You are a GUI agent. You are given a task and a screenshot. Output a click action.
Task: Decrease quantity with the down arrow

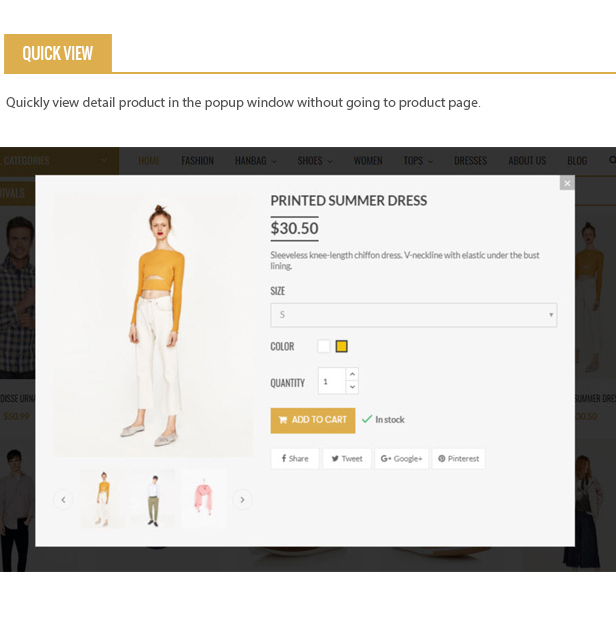pos(352,387)
